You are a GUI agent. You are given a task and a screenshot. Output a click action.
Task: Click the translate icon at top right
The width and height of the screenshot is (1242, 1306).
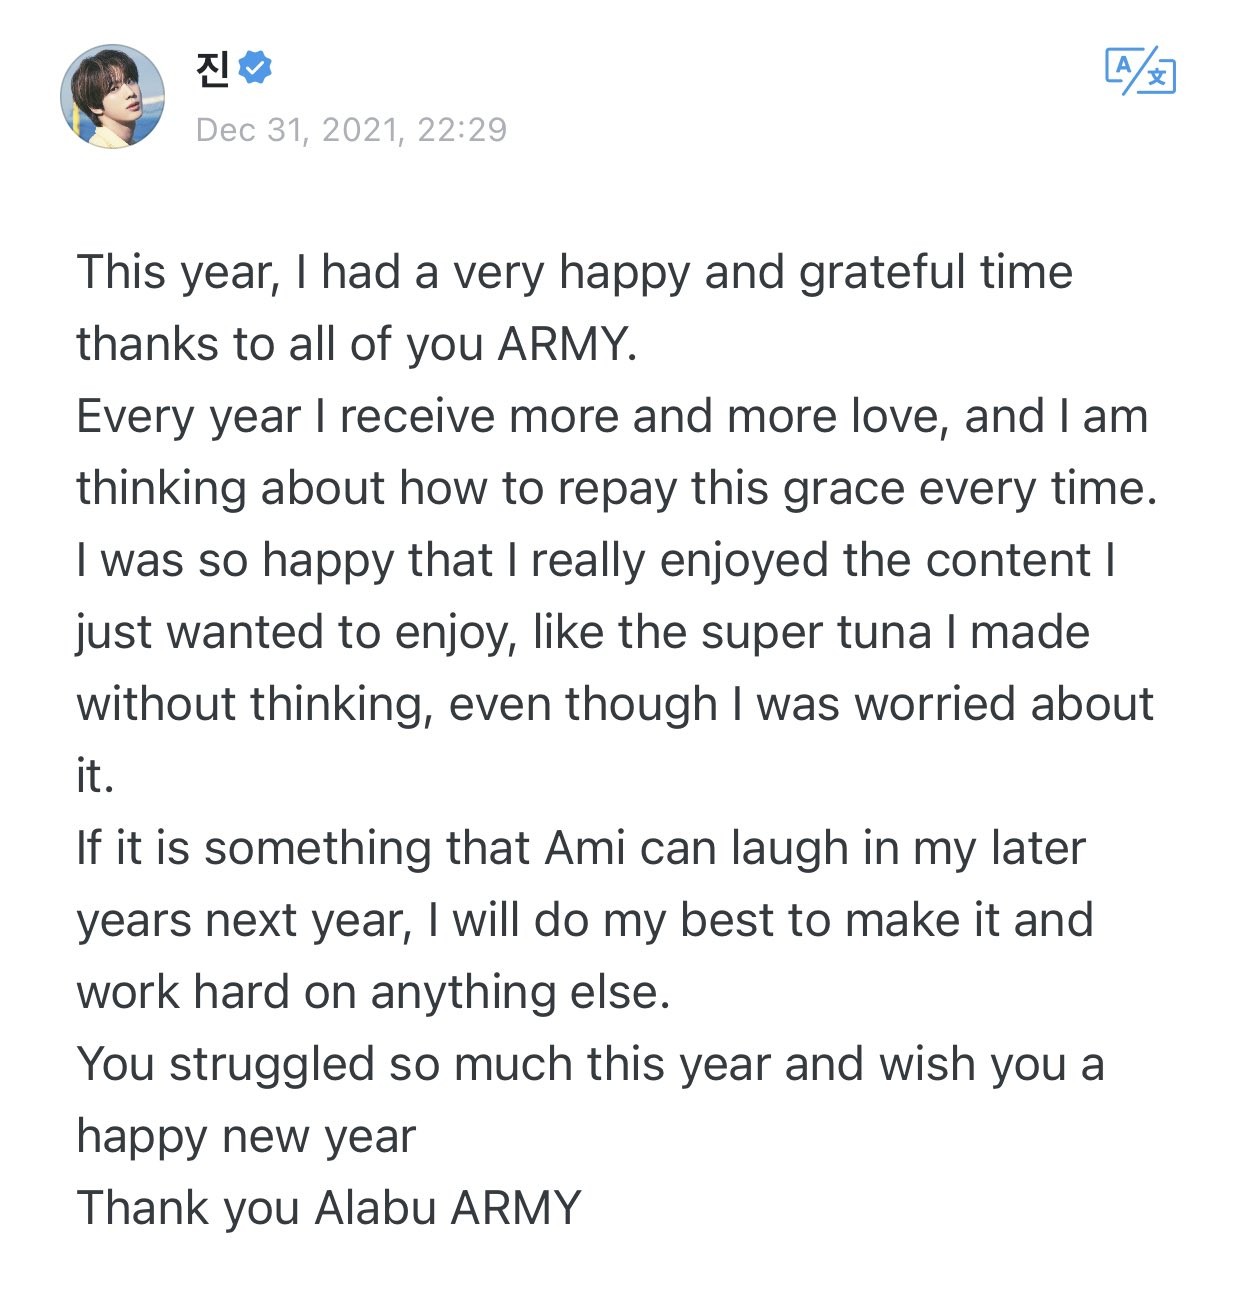(x=1140, y=71)
